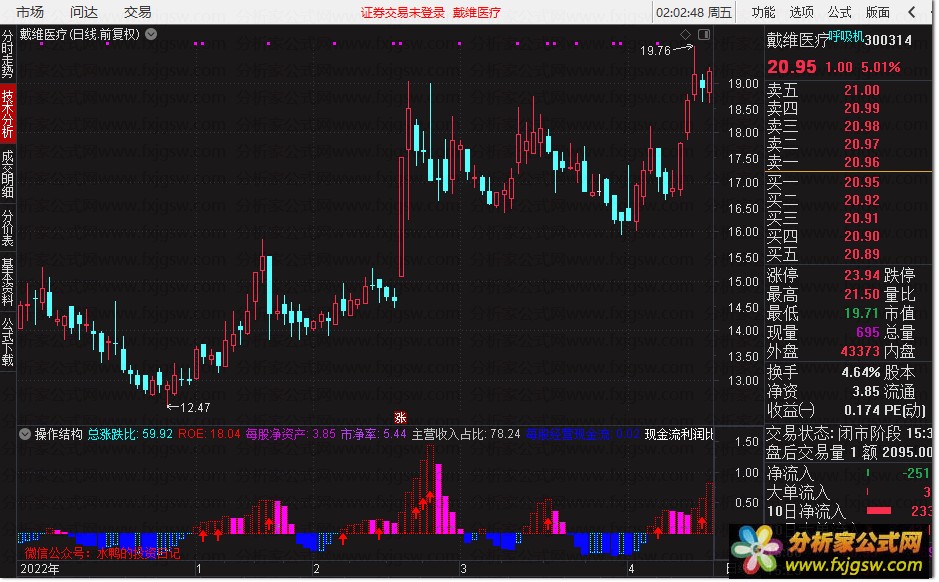Click the 10日净流入 red bar

click(x=879, y=511)
